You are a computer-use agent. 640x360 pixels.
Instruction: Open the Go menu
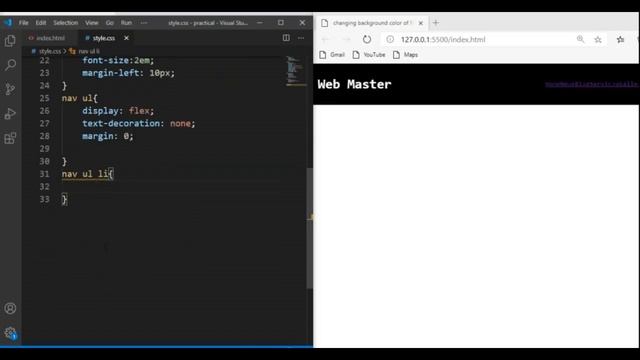pyautogui.click(x=109, y=23)
